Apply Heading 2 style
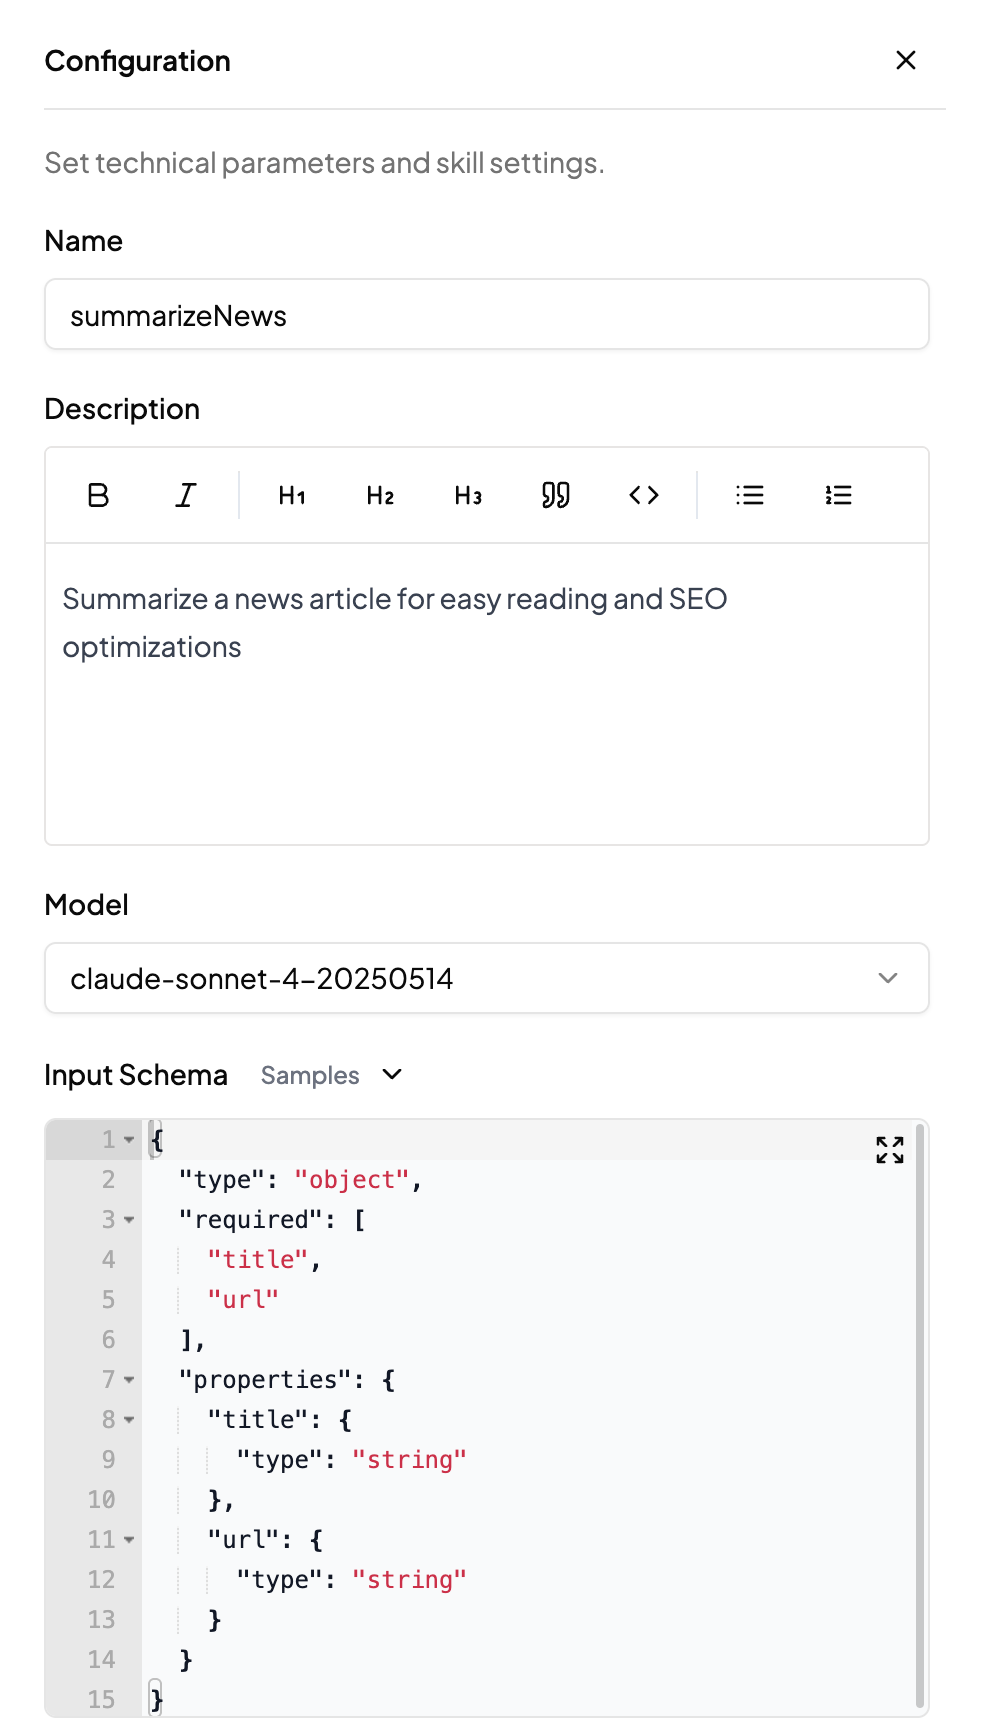Viewport: 982px width, 1722px height. pos(380,495)
